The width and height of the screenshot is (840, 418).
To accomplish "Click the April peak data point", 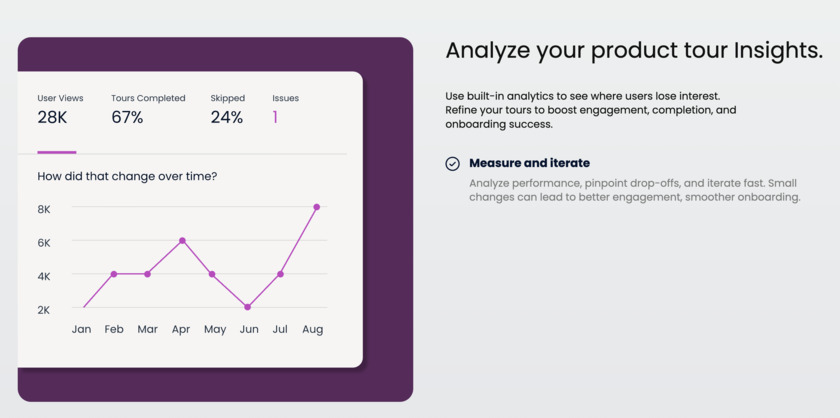I will coord(181,240).
